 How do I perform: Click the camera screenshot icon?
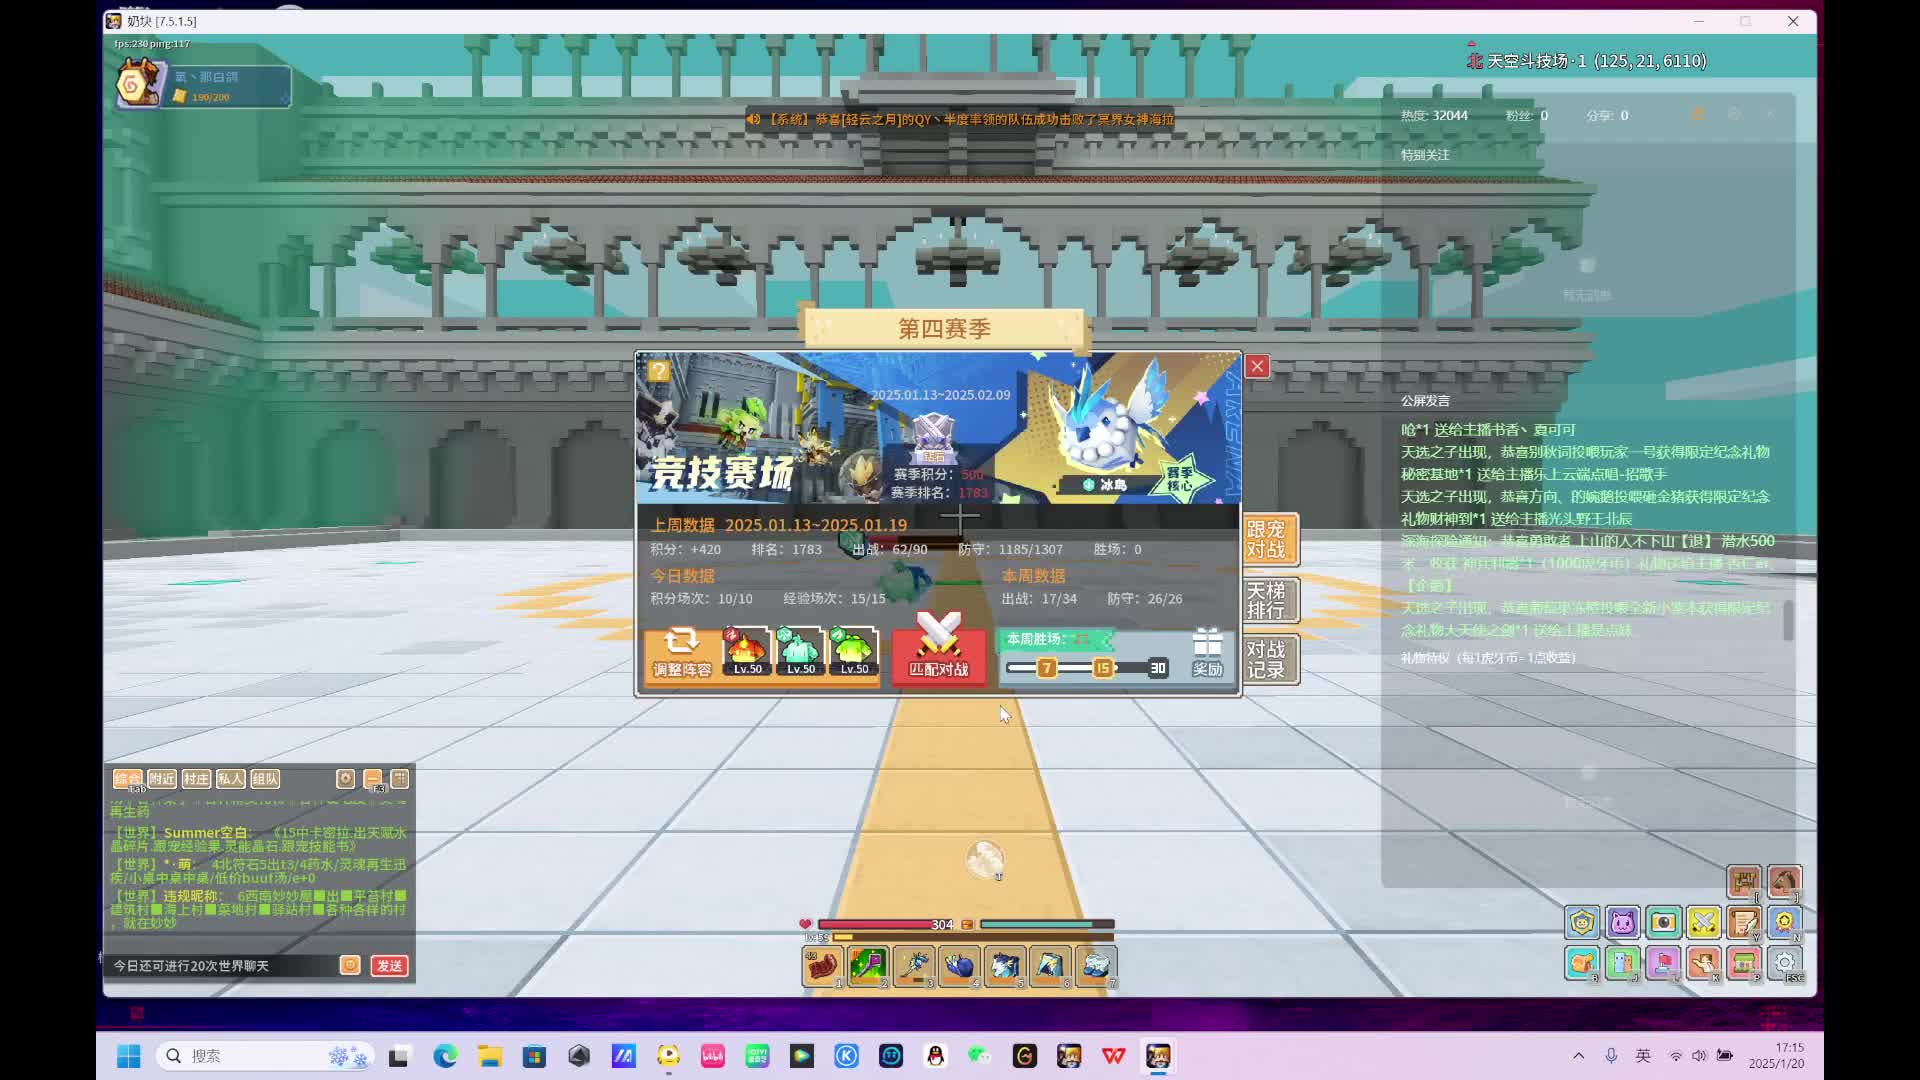point(1663,922)
